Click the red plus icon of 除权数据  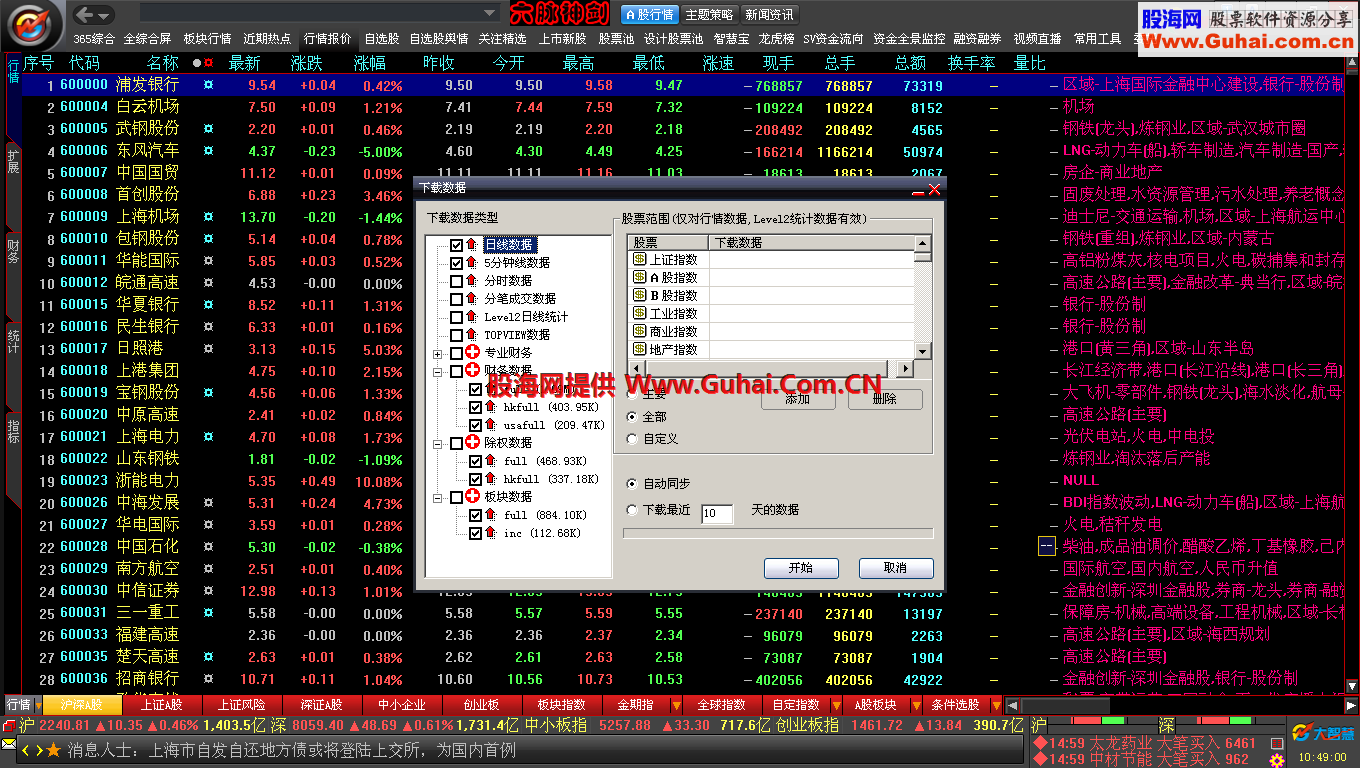(473, 443)
